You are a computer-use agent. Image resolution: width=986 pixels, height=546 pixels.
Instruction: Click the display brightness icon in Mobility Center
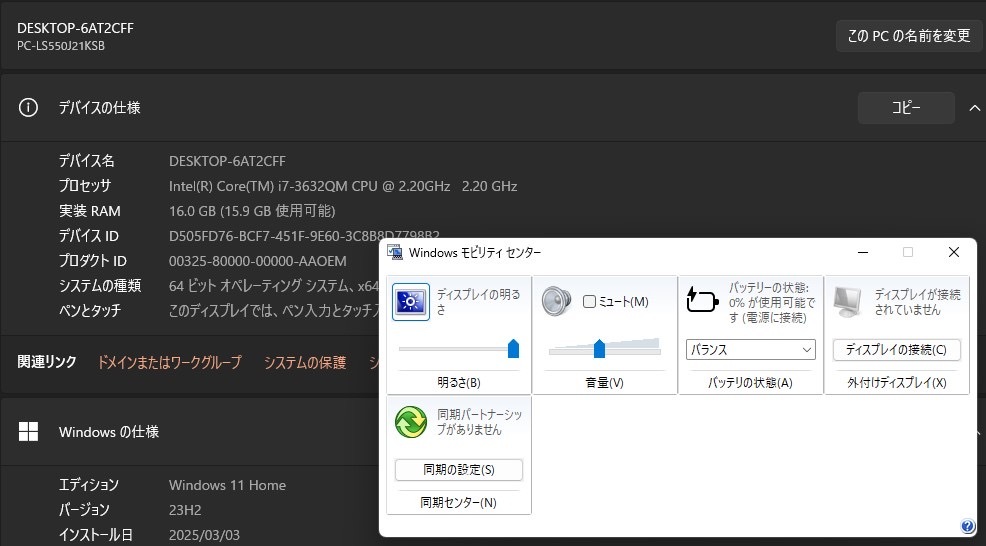[411, 302]
